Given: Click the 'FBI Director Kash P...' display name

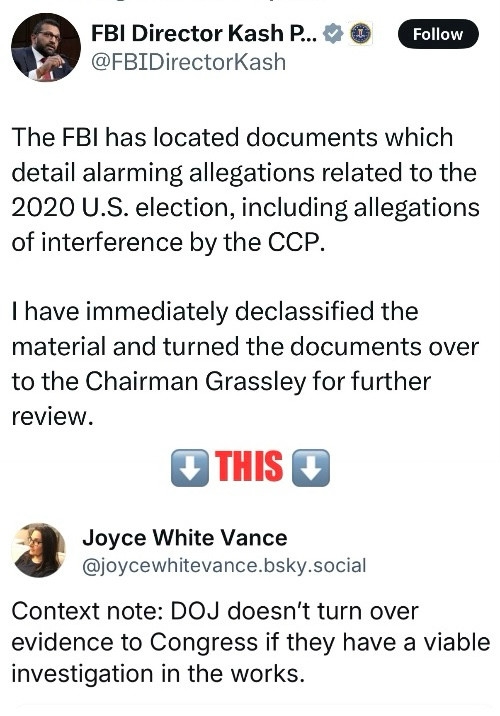Looking at the screenshot, I should coord(204,33).
